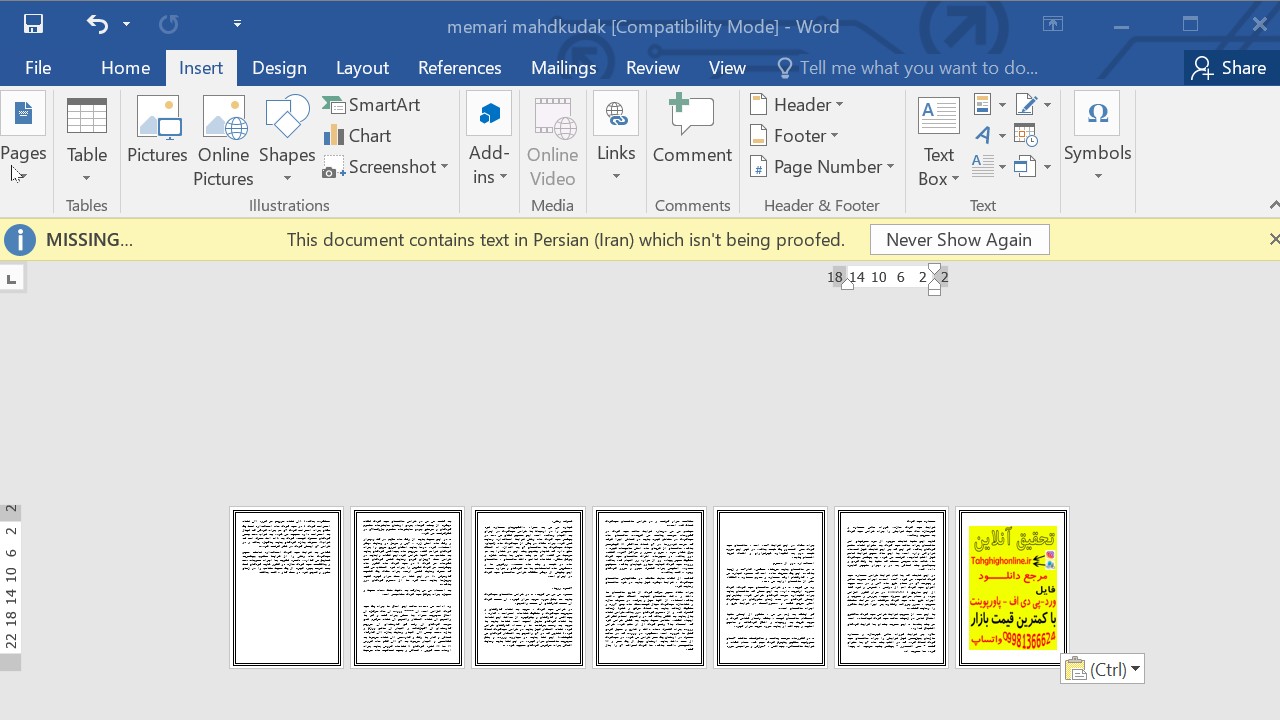Open the Text Box gallery
Viewport: 1280px width, 720px height.
[x=939, y=140]
